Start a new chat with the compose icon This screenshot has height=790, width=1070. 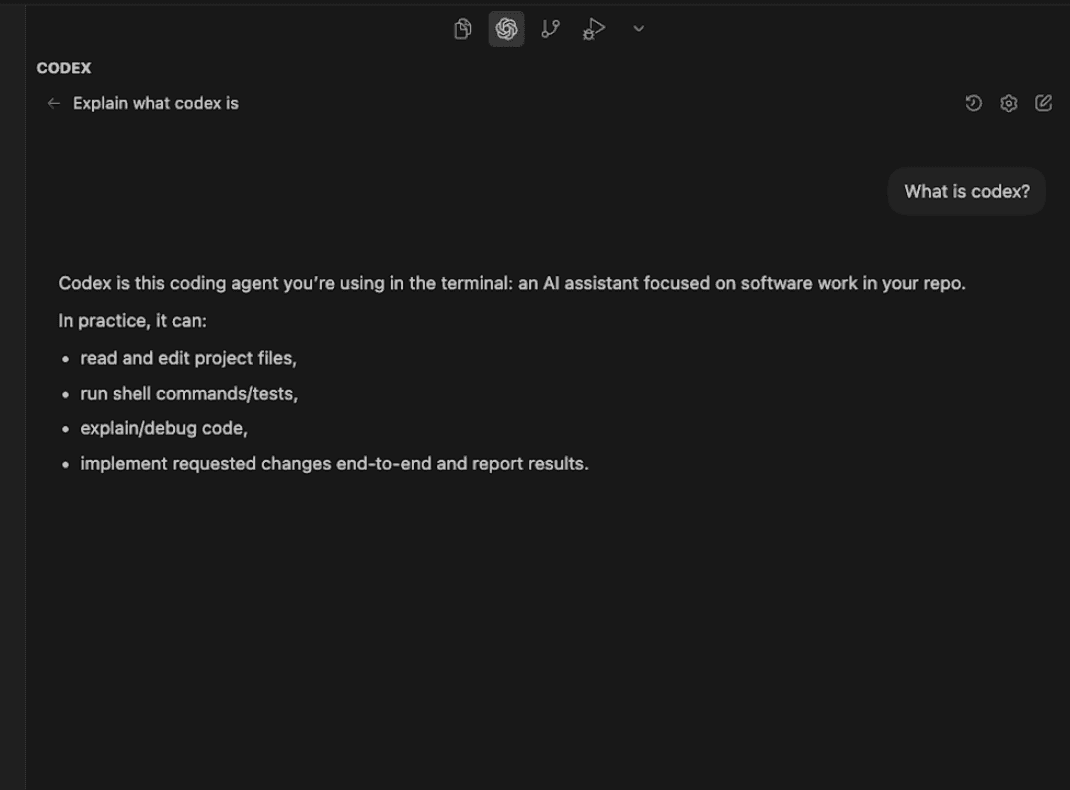[x=1043, y=103]
